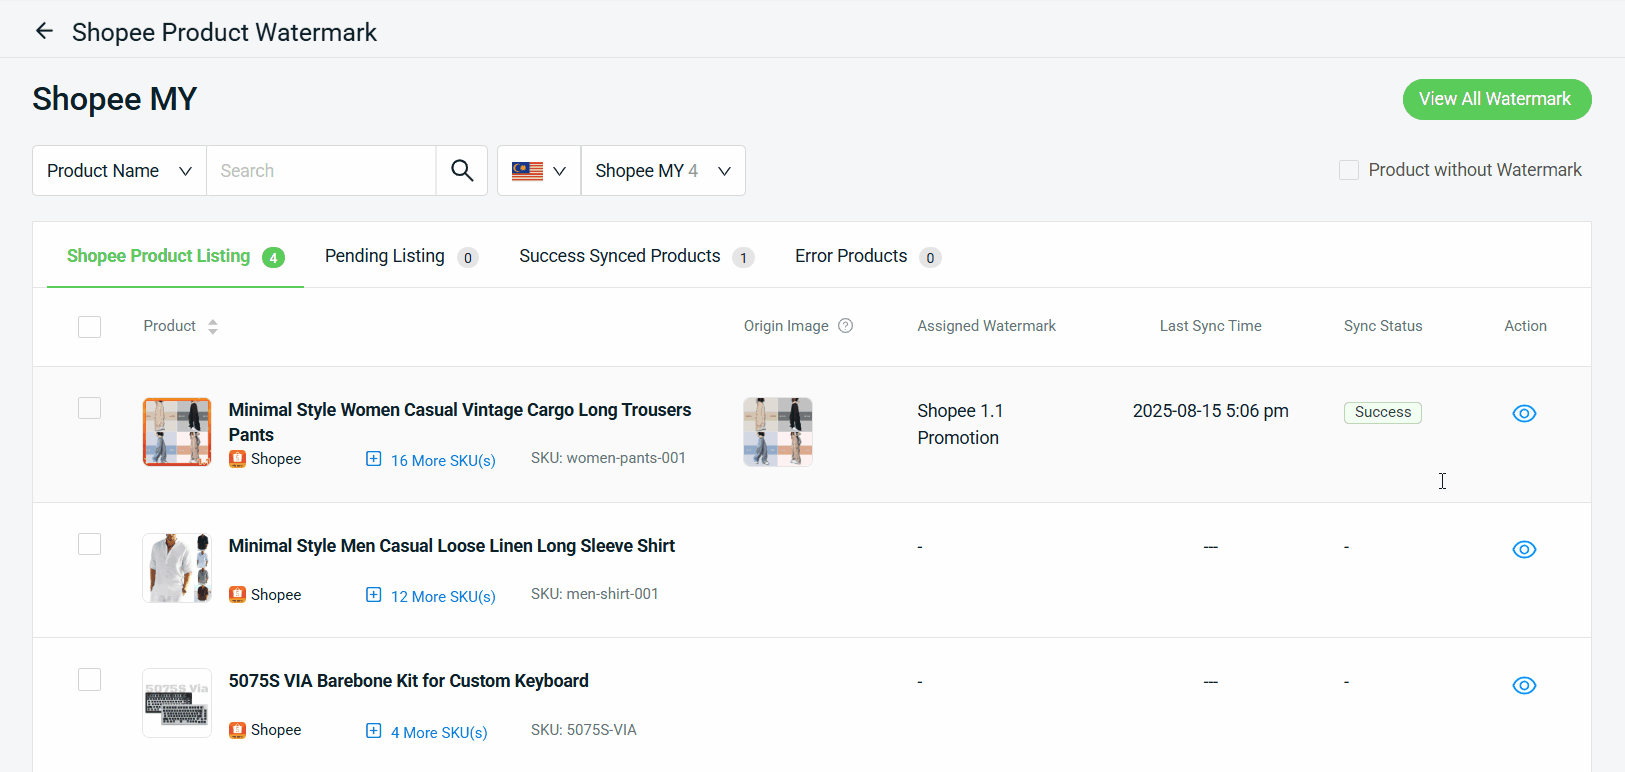Image resolution: width=1625 pixels, height=772 pixels.
Task: Click SKU: men-shirt-001 text
Action: point(595,594)
